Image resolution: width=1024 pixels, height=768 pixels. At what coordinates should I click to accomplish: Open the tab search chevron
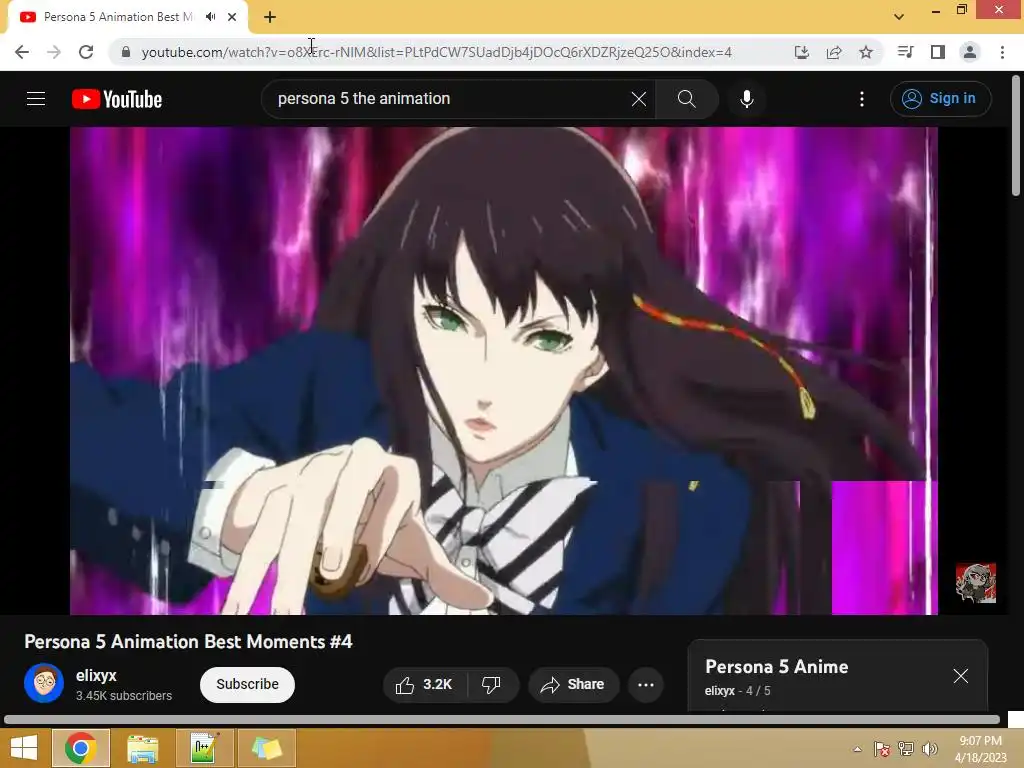(899, 17)
